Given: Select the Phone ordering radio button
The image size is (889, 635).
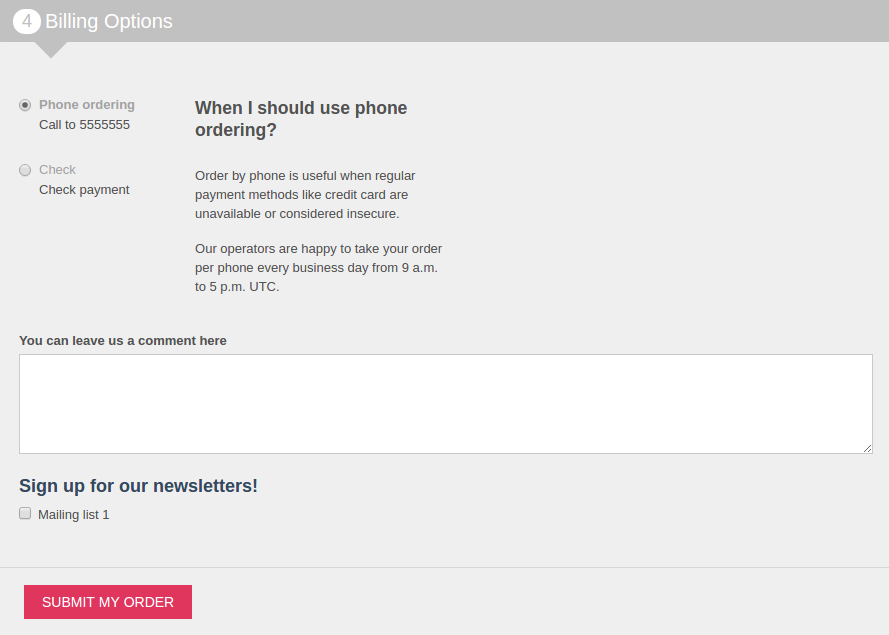Looking at the screenshot, I should point(25,105).
